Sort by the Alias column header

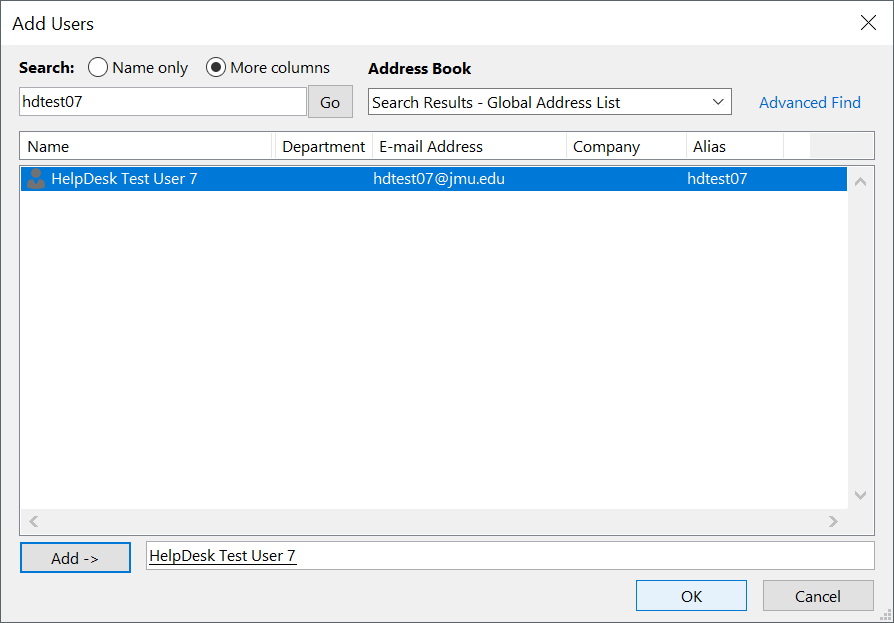[735, 146]
